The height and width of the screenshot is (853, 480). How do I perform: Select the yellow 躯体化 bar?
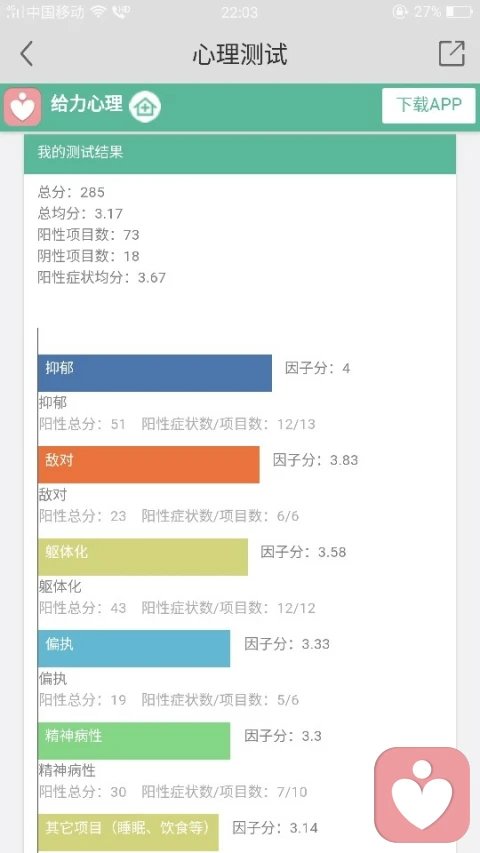coord(143,557)
